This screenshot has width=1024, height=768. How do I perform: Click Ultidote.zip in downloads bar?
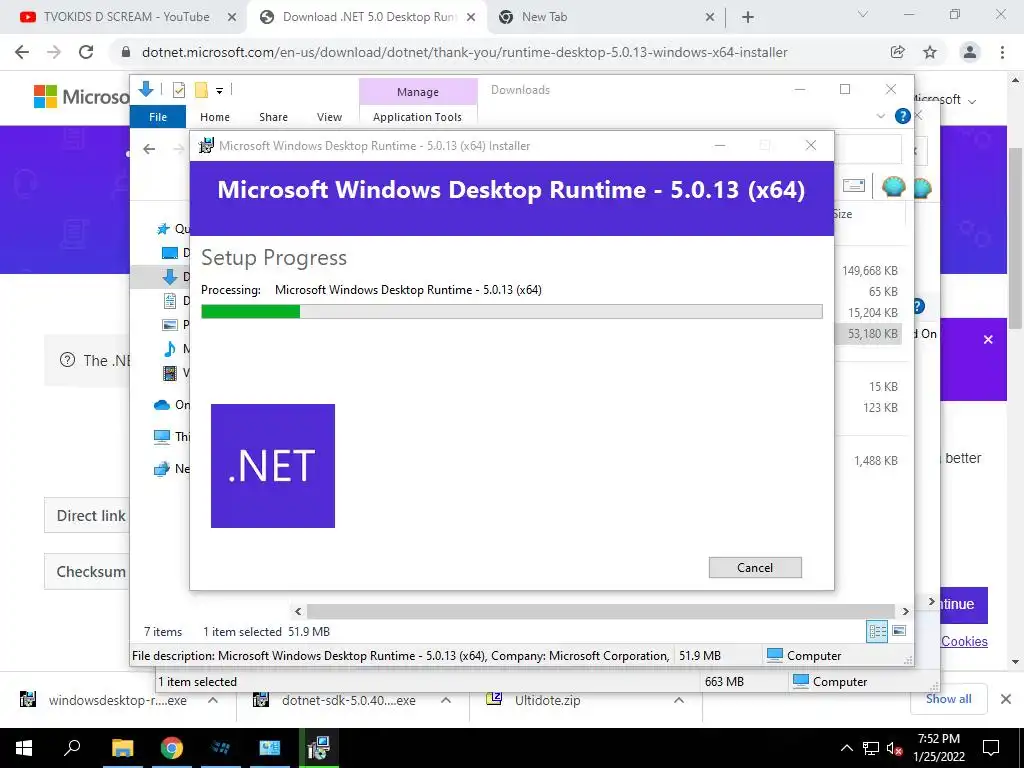pos(547,700)
